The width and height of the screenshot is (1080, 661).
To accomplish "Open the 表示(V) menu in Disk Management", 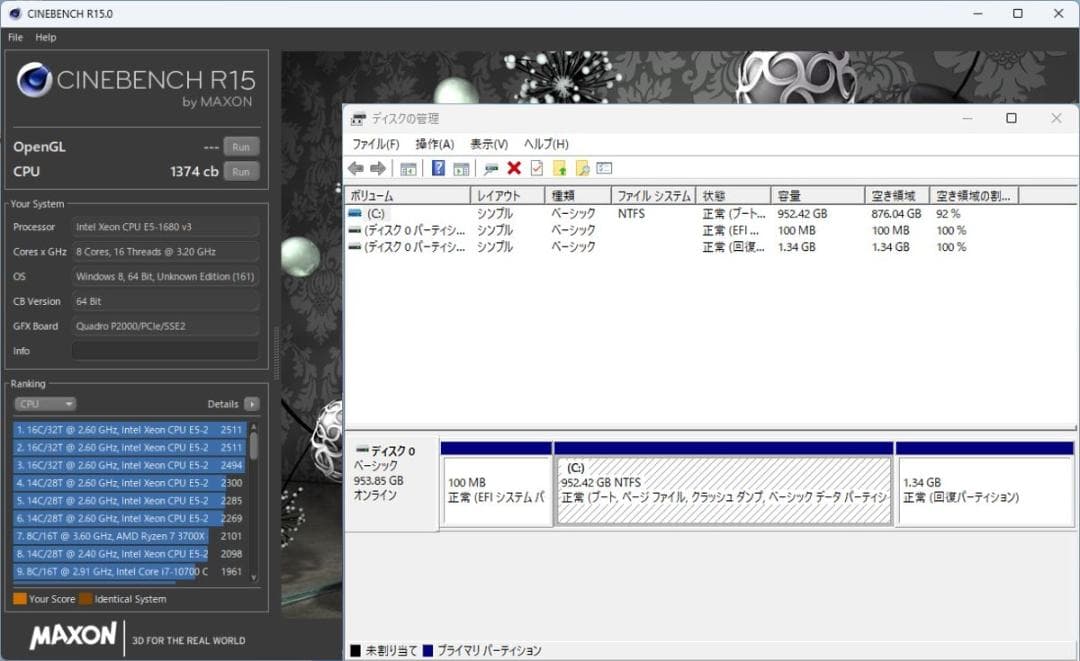I will 489,143.
